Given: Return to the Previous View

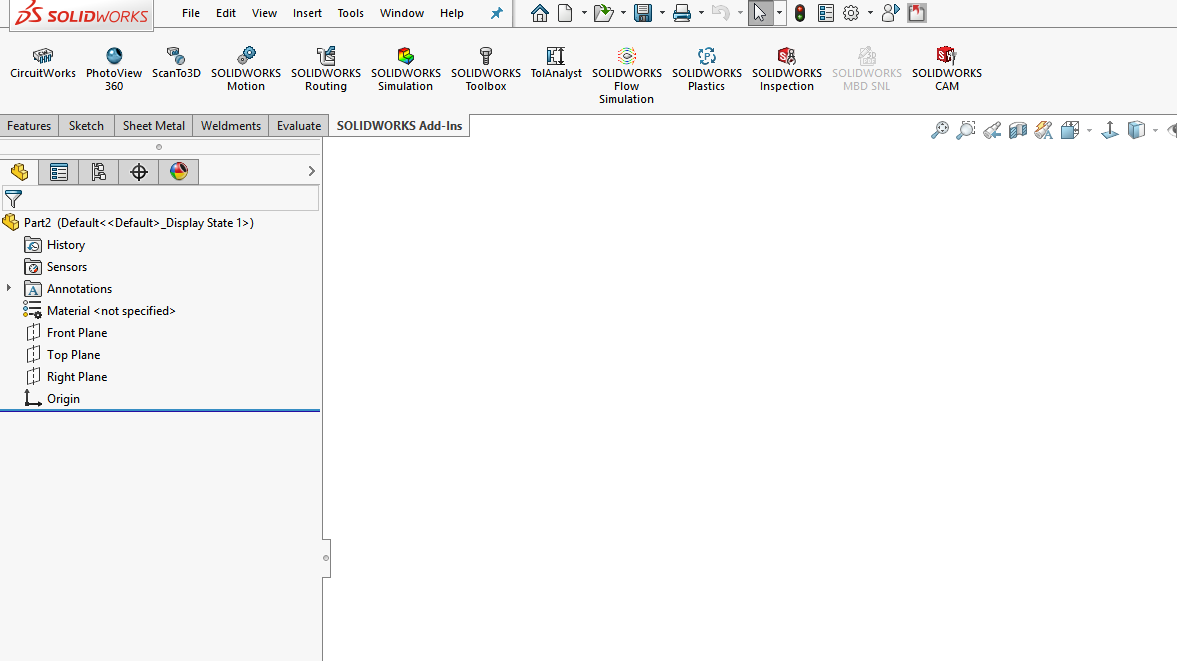Looking at the screenshot, I should pos(992,131).
